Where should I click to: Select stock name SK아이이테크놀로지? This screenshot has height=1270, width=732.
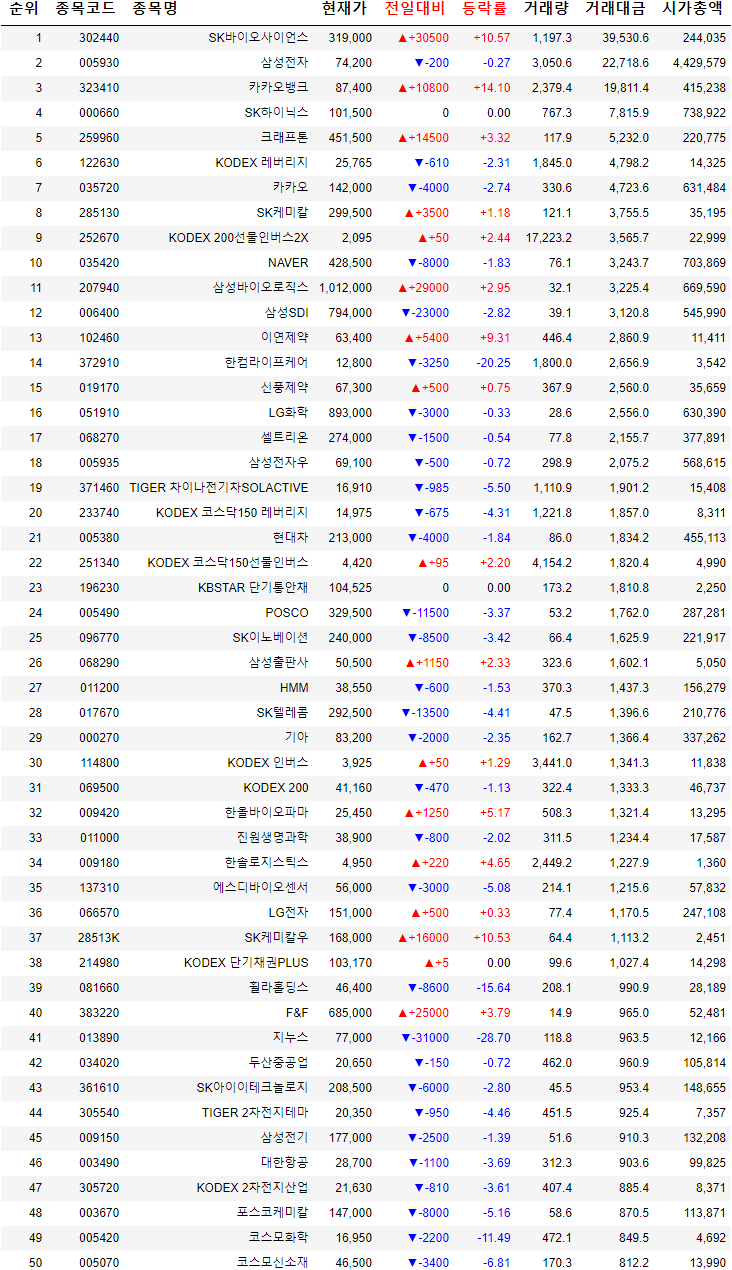pos(253,1088)
